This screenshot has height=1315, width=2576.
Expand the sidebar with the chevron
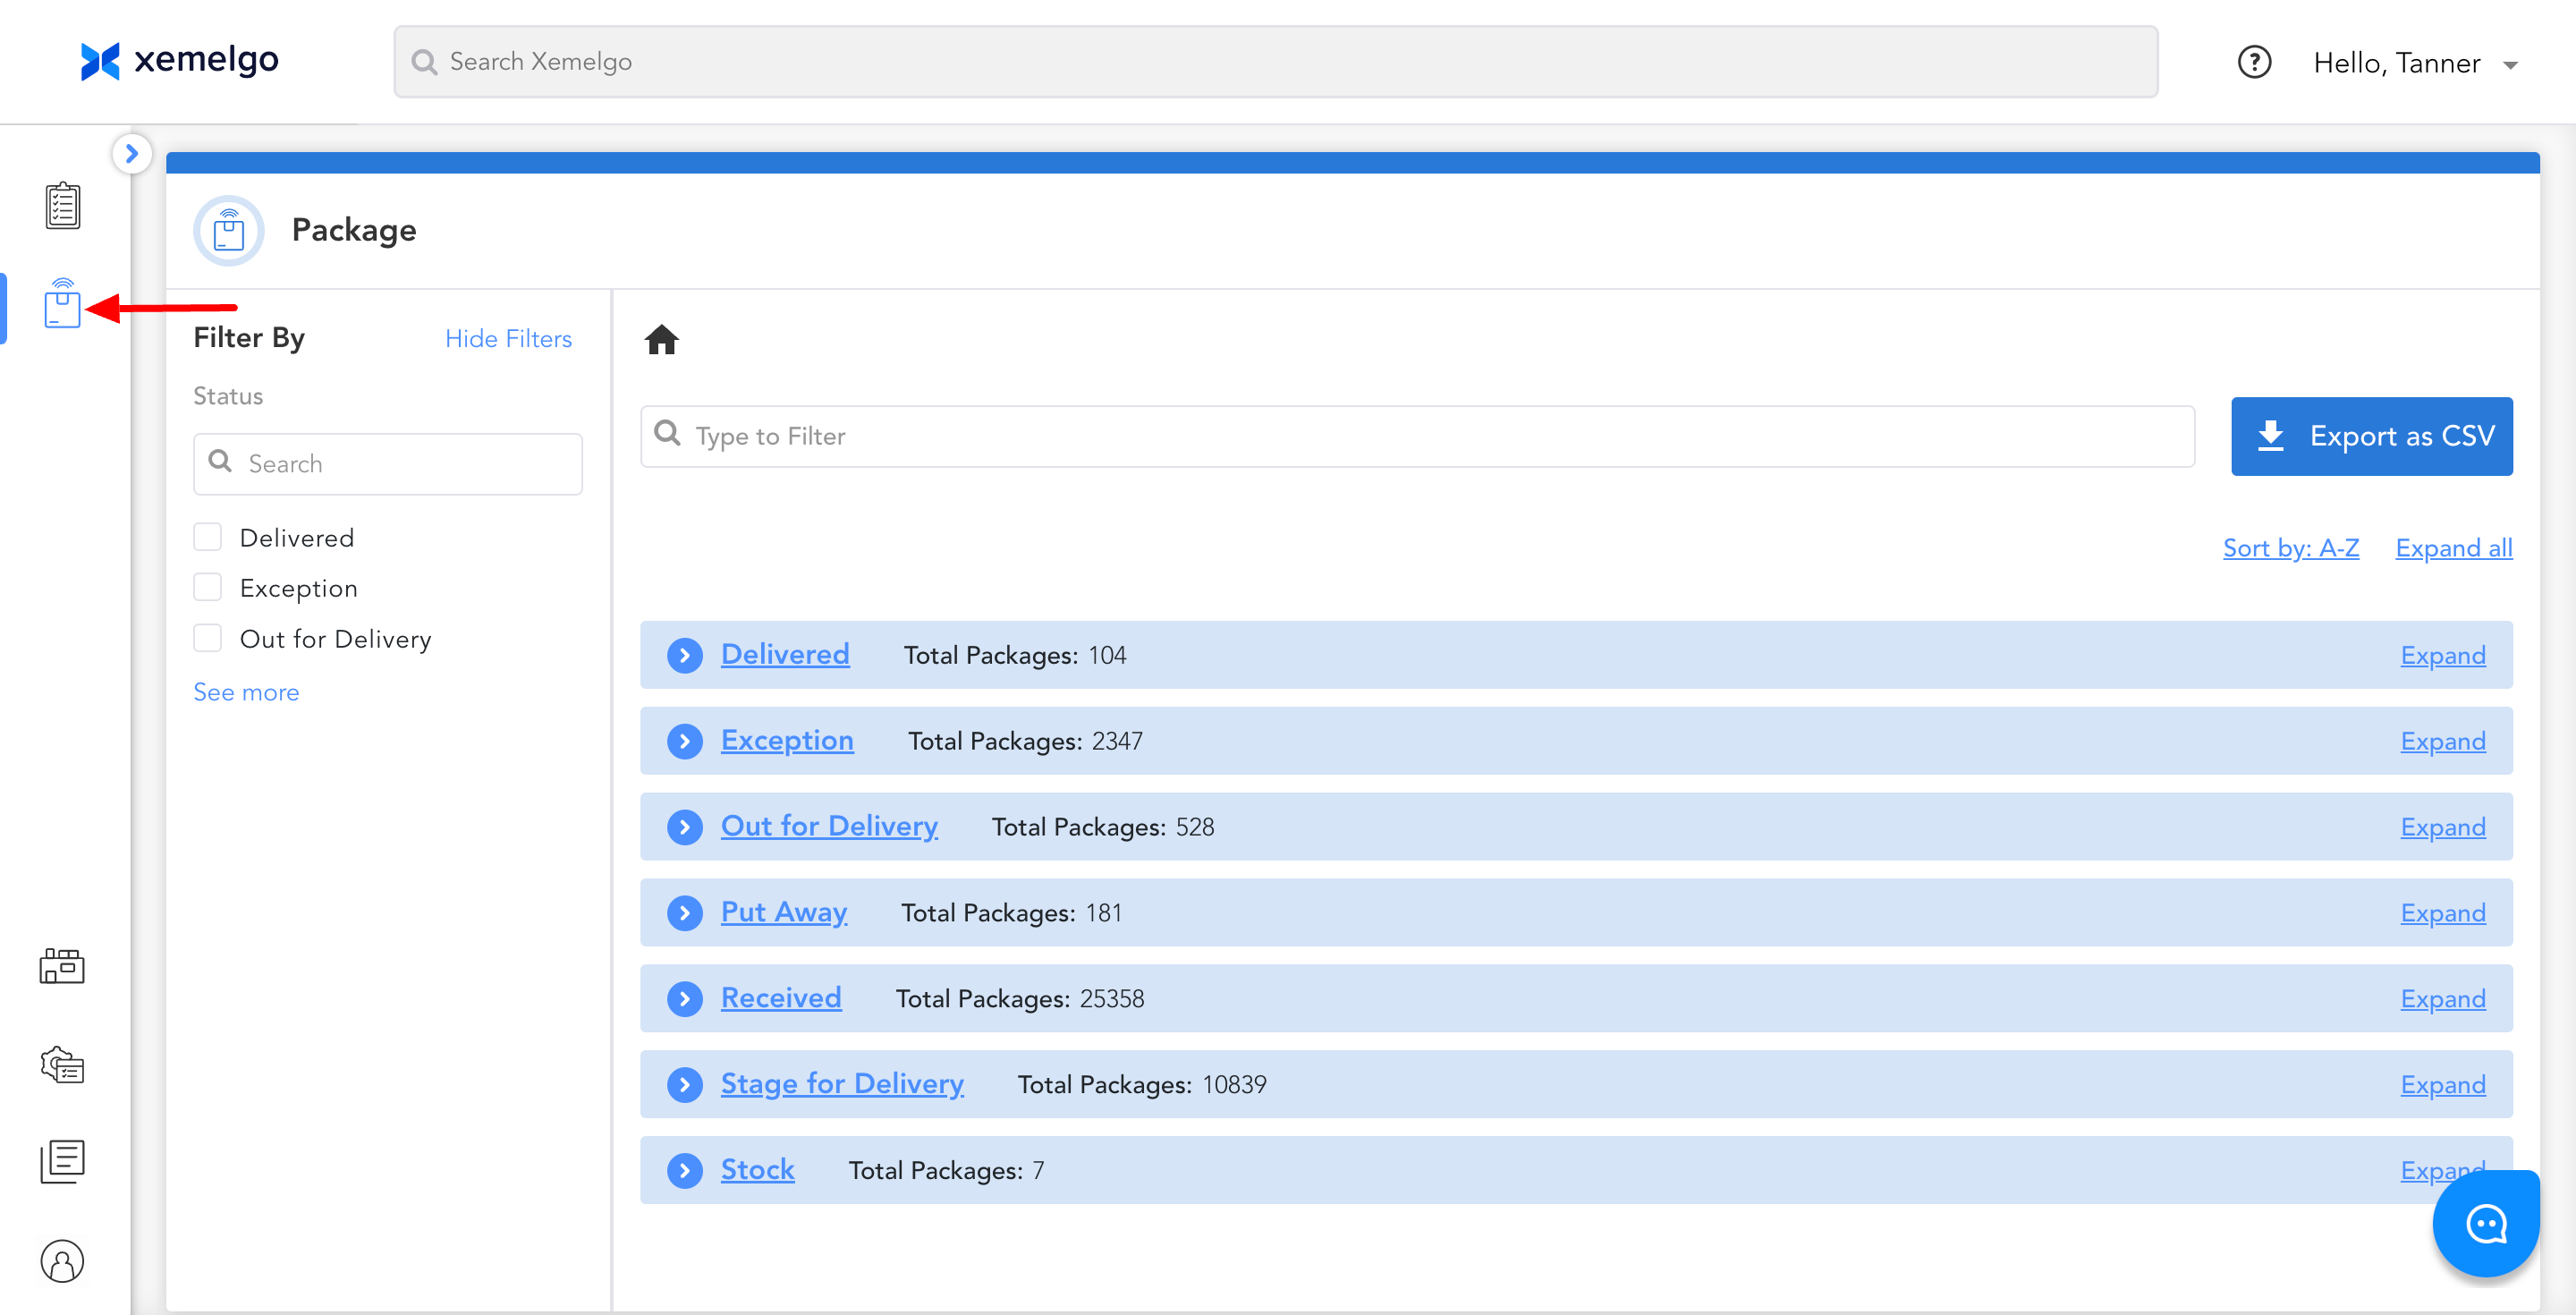(131, 154)
